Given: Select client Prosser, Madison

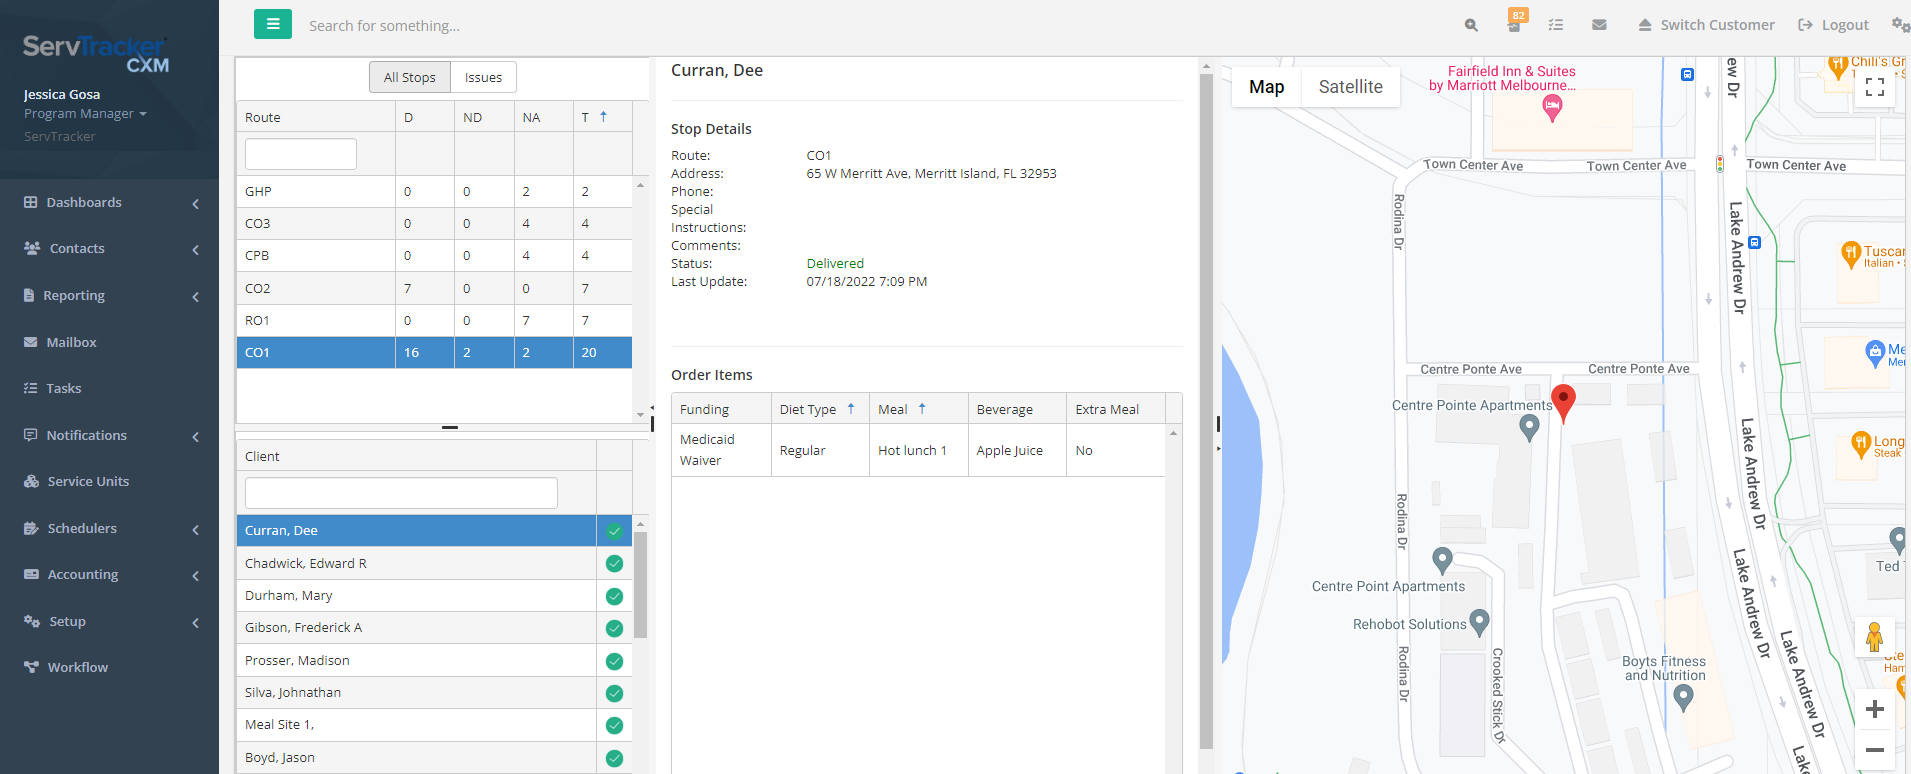Looking at the screenshot, I should (416, 660).
